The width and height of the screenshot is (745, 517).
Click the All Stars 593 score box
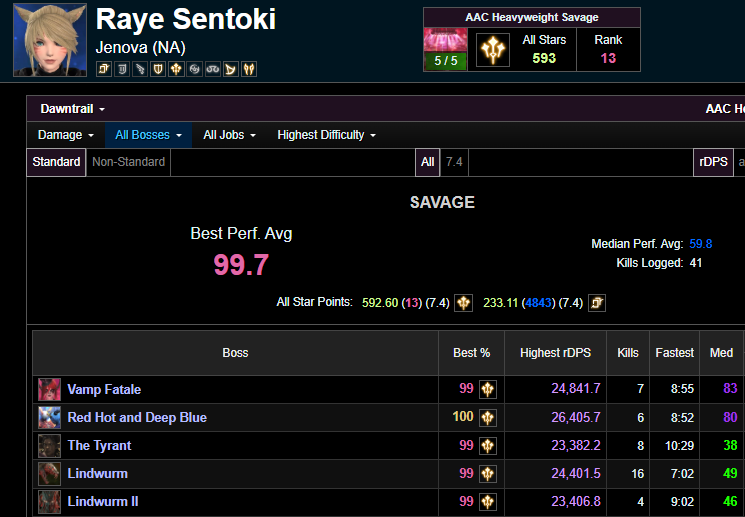tap(544, 49)
